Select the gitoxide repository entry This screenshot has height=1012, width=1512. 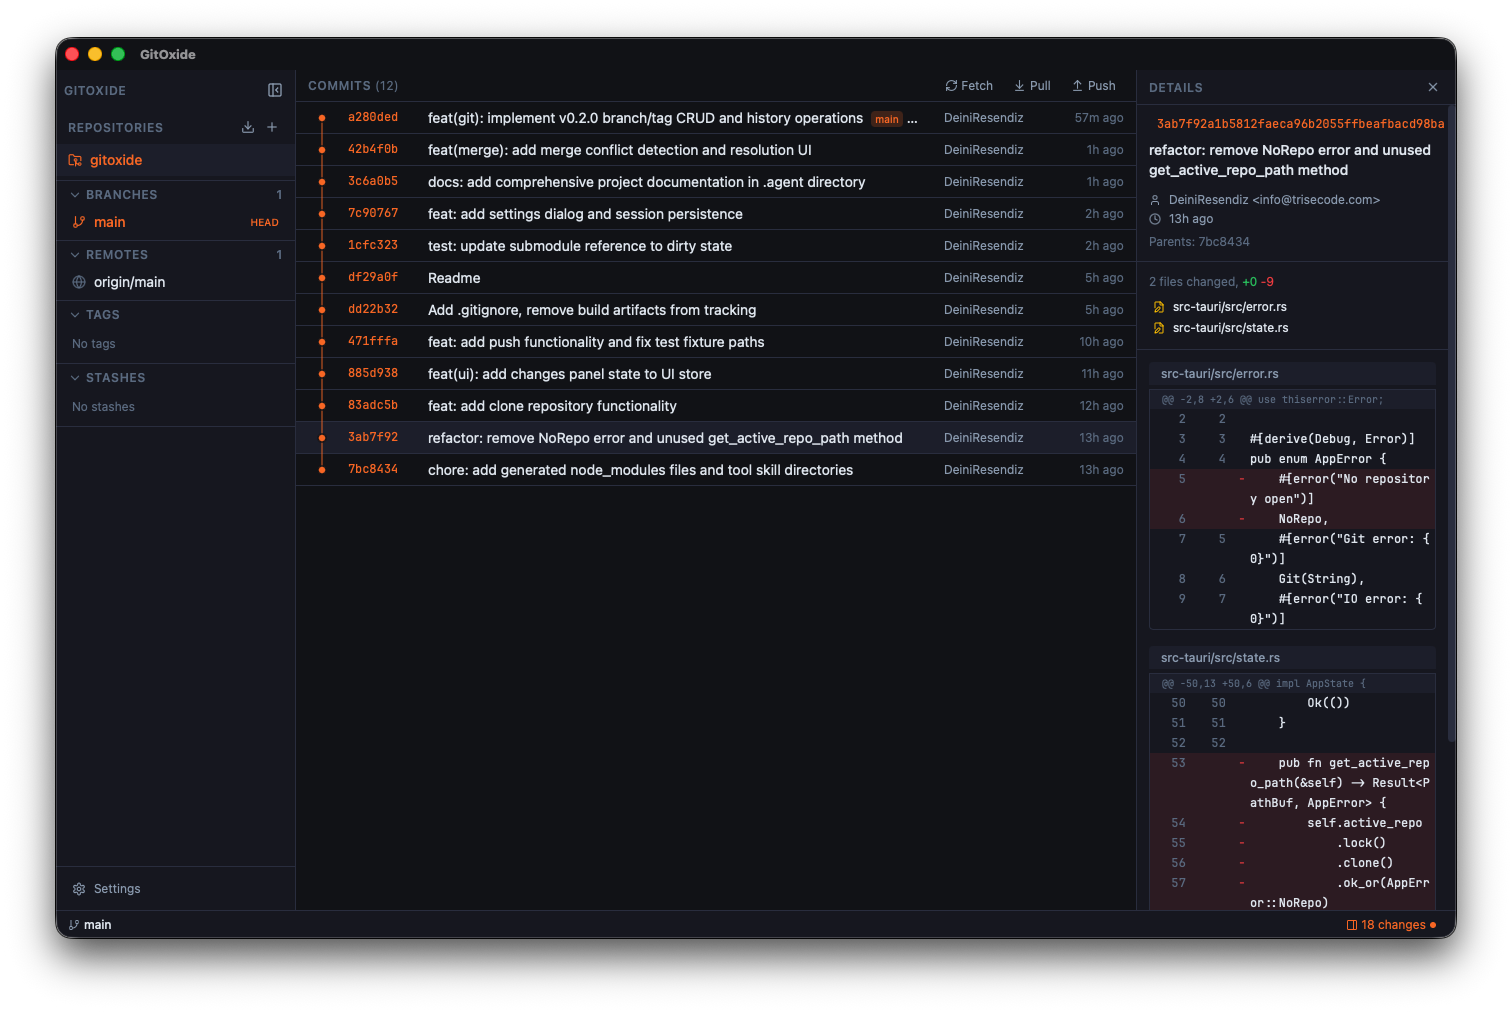click(x=175, y=160)
